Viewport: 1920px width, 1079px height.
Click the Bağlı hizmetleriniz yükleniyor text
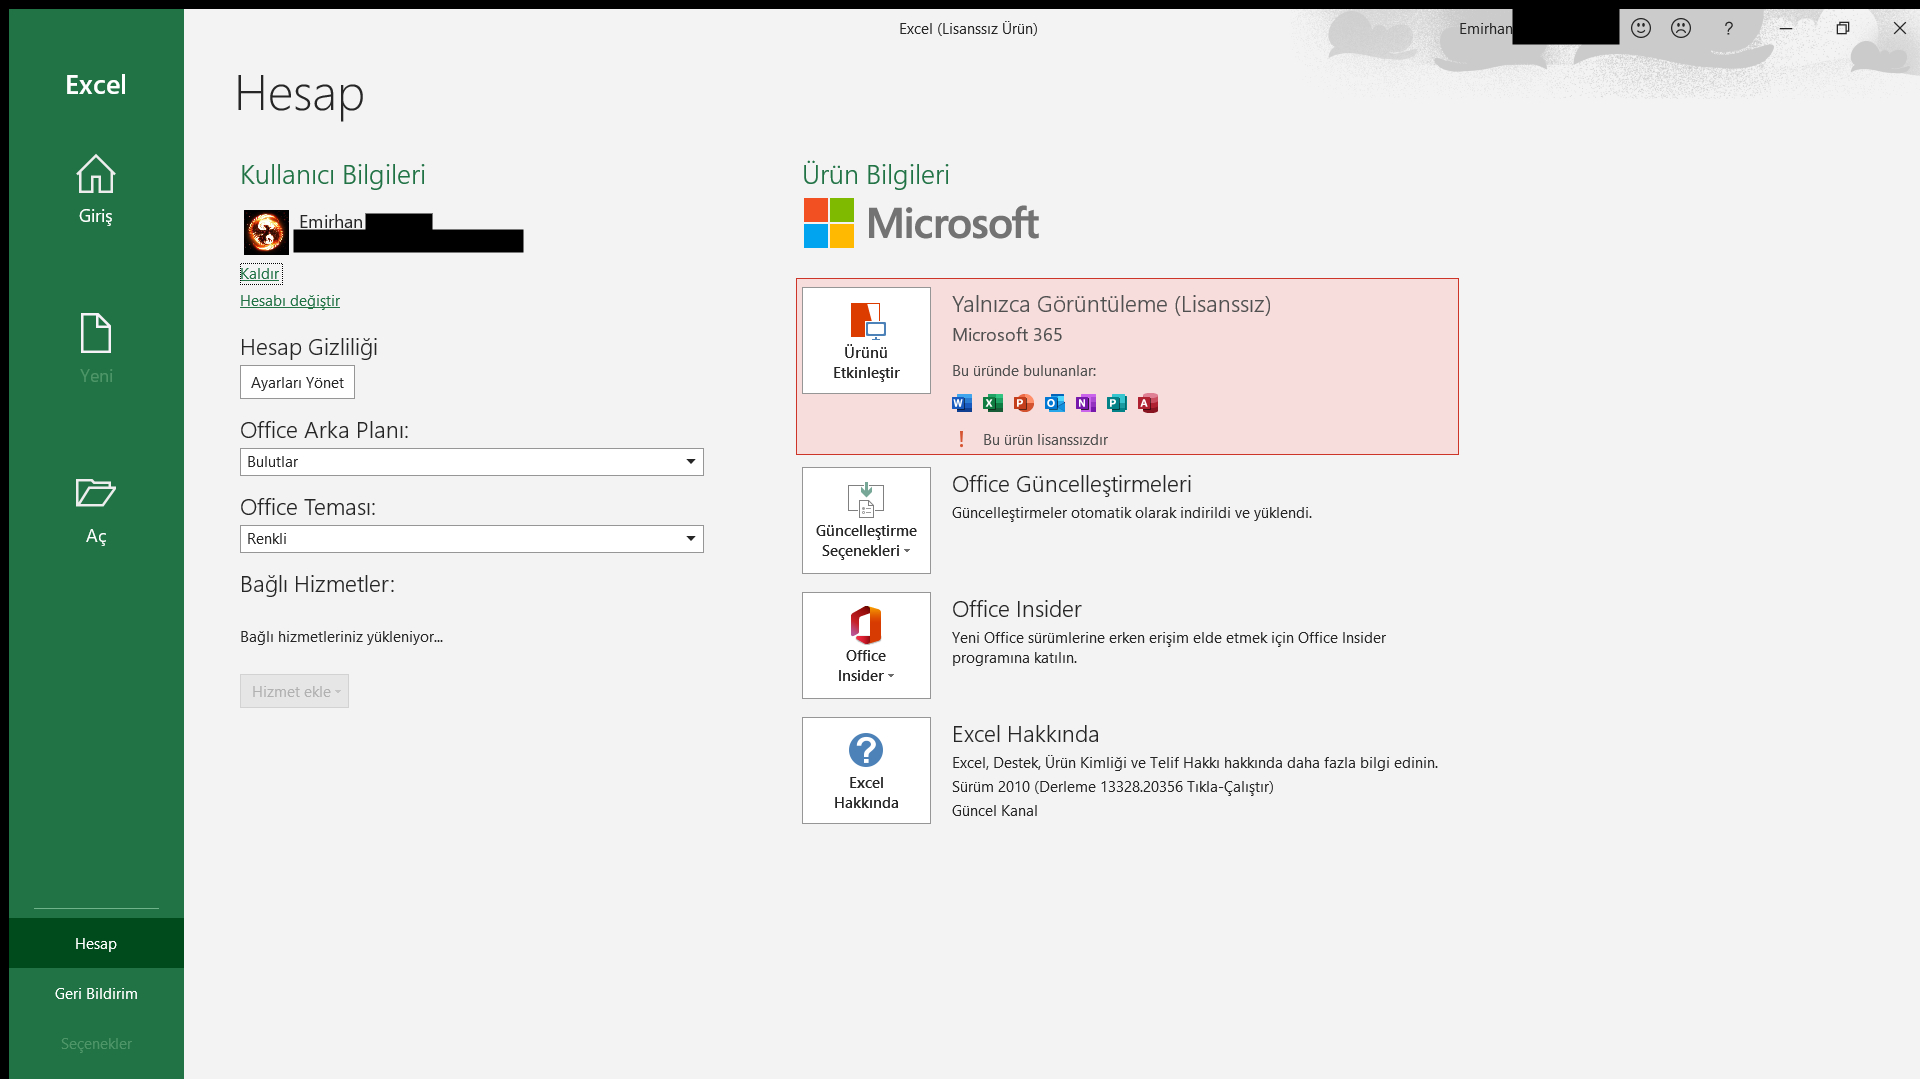click(x=341, y=637)
